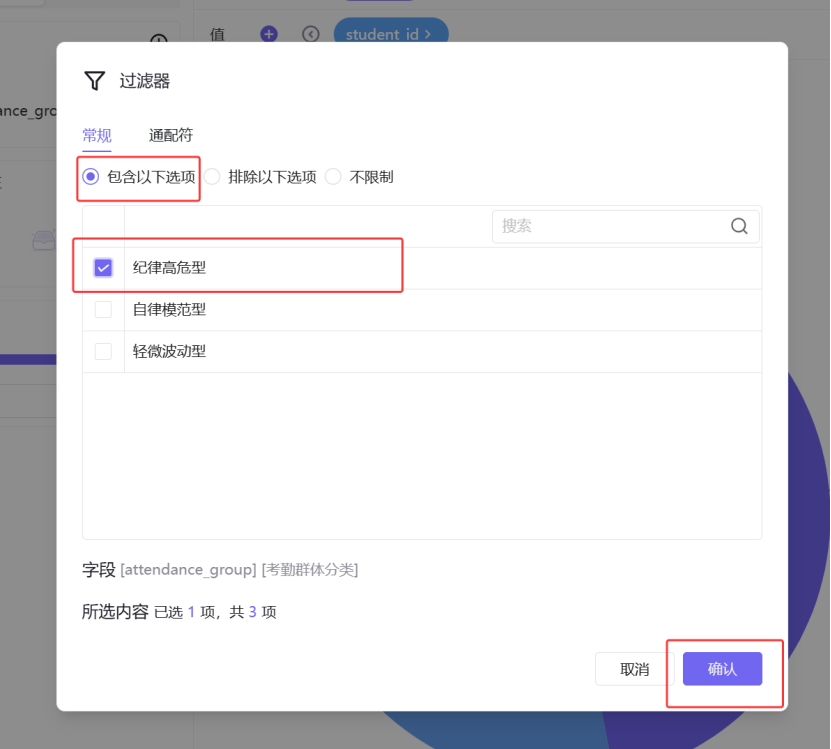Click the 自律模范型 row text
831x749 pixels.
[x=169, y=309]
